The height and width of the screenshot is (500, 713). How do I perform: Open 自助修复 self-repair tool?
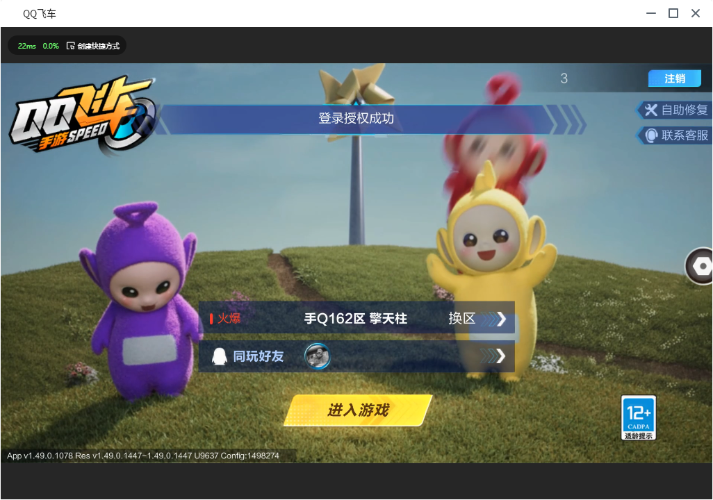point(674,110)
